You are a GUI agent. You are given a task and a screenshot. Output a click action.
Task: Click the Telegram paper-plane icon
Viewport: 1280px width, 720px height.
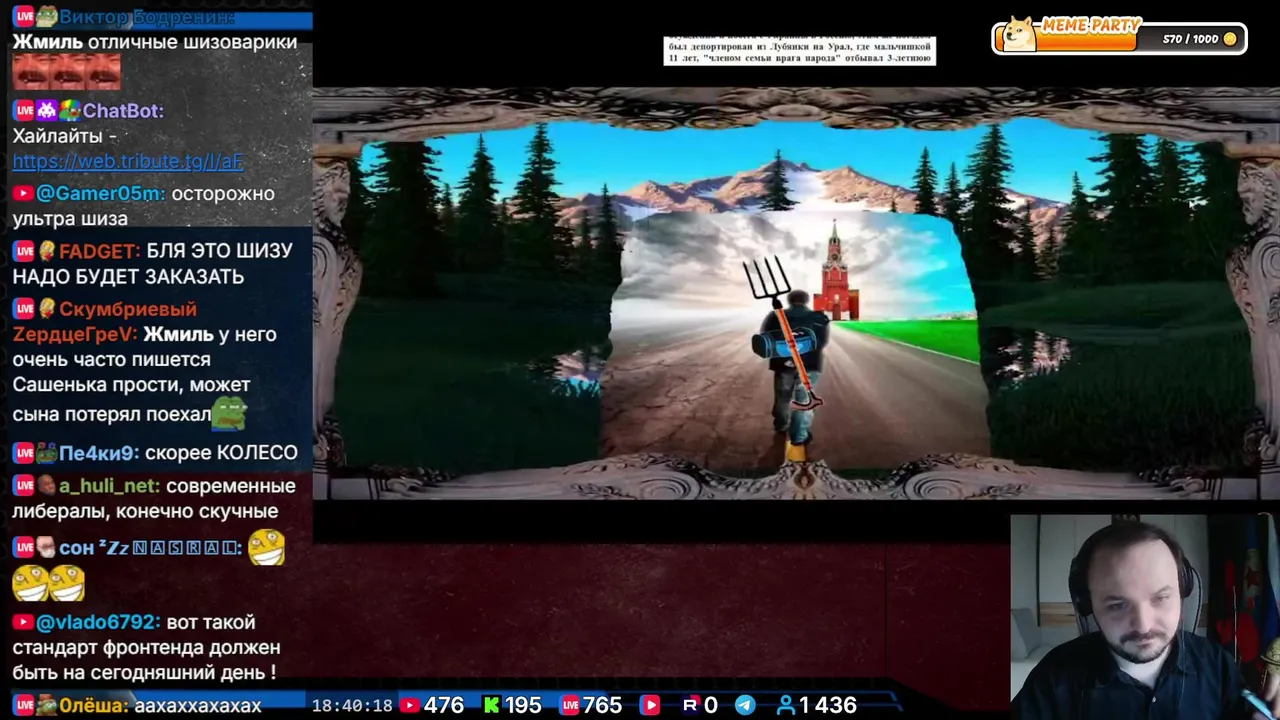pyautogui.click(x=745, y=705)
